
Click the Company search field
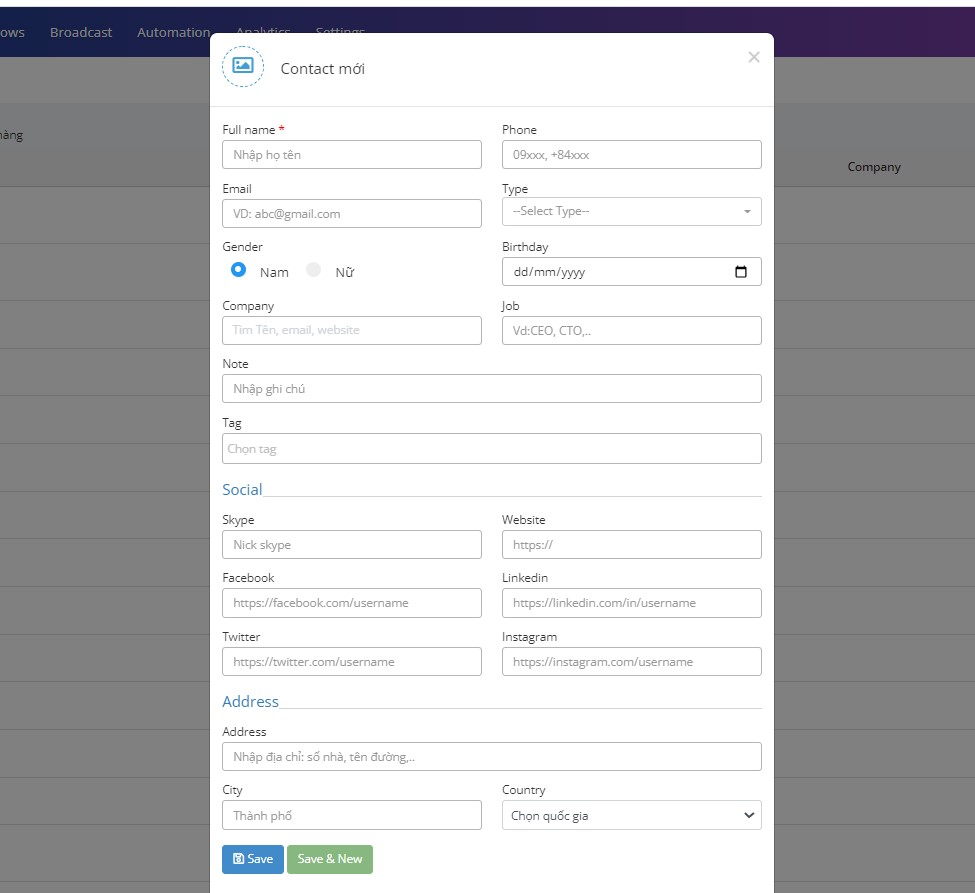coord(351,330)
